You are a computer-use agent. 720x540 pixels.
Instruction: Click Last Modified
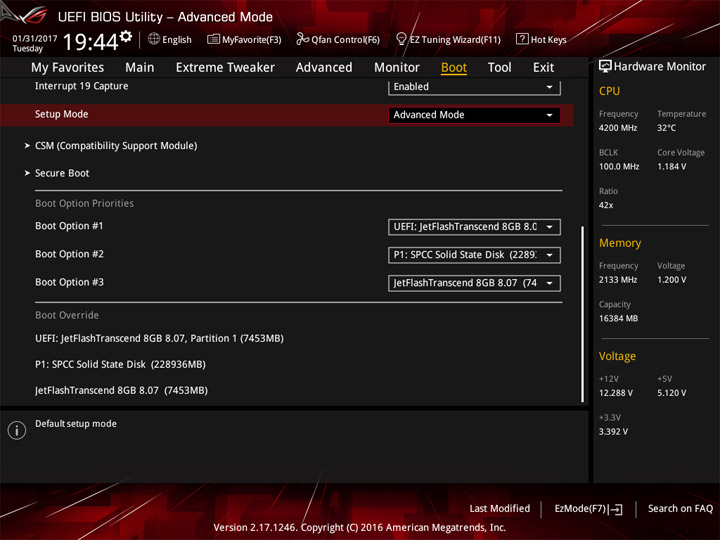tap(500, 509)
